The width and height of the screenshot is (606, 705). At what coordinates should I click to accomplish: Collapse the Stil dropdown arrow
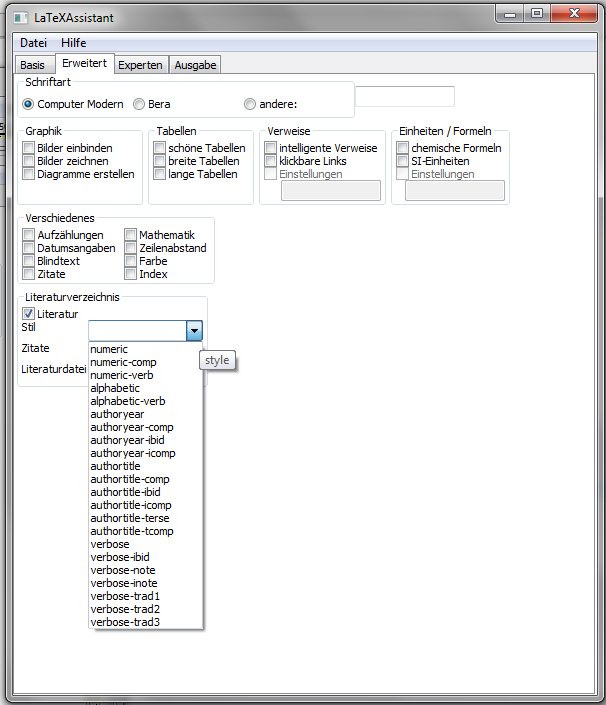(194, 331)
